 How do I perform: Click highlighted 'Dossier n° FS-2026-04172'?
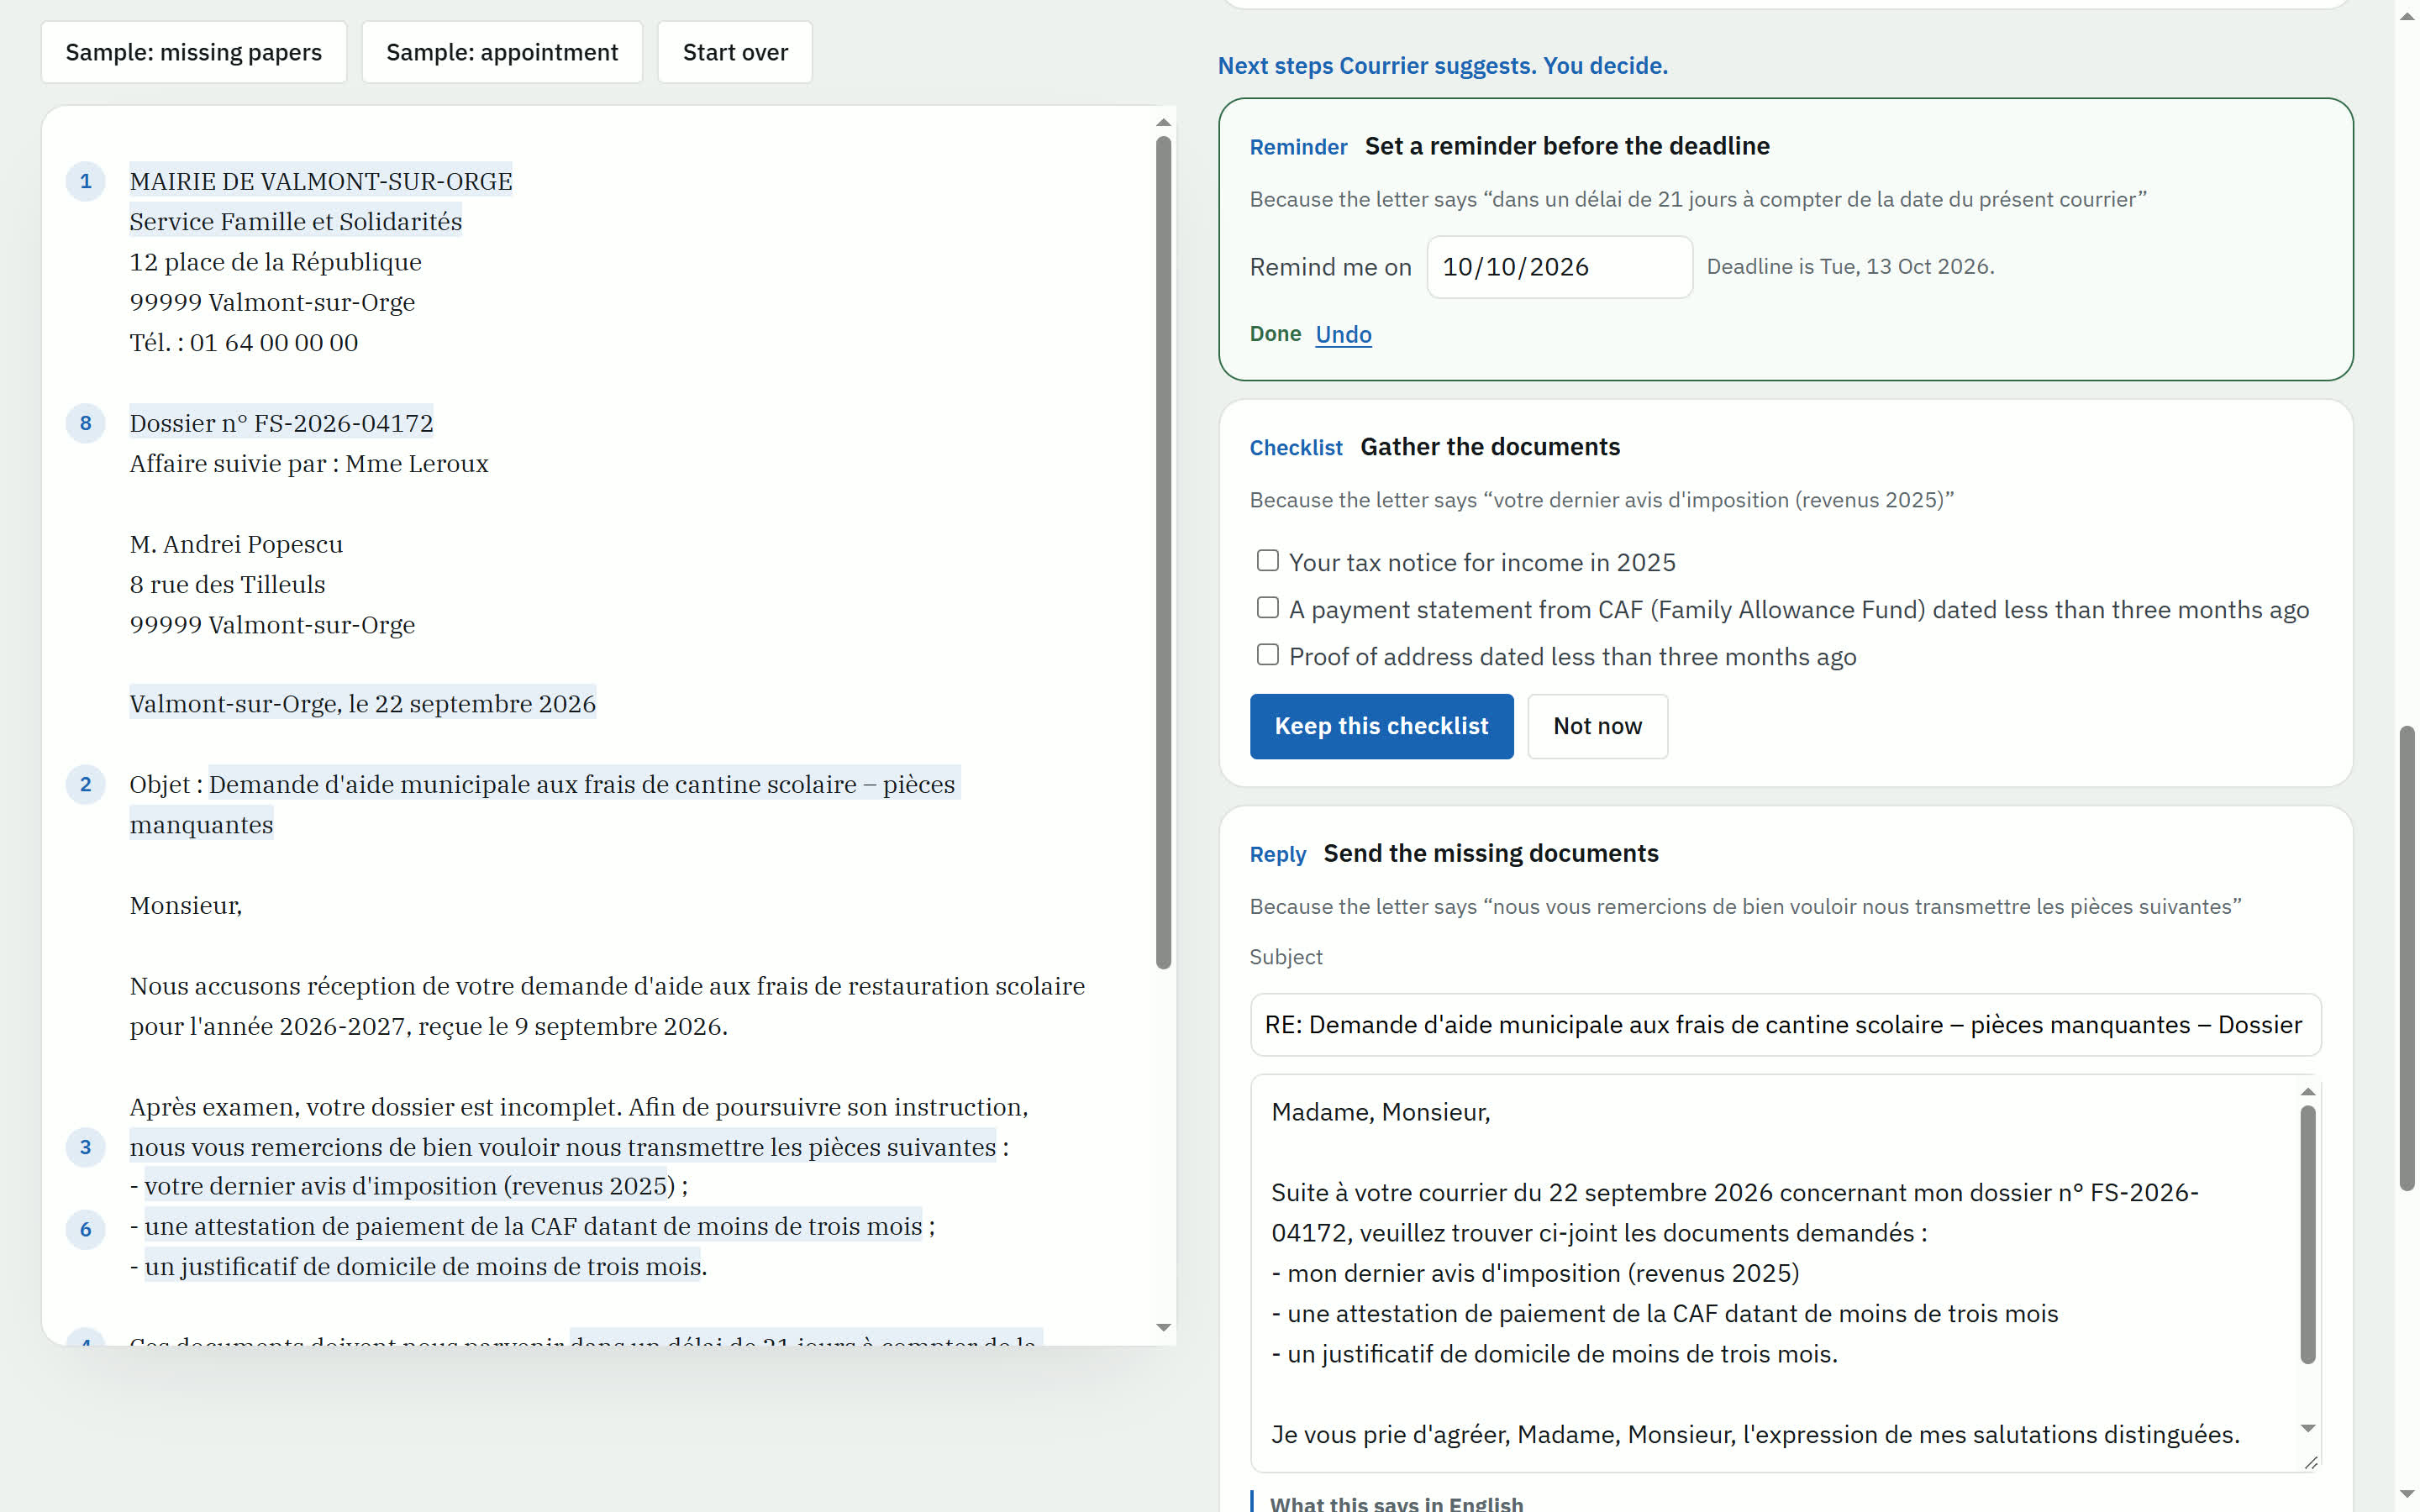coord(281,423)
